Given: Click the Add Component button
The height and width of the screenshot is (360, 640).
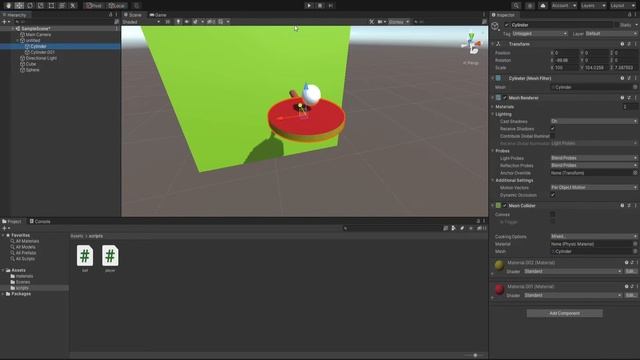Looking at the screenshot, I should [x=564, y=313].
